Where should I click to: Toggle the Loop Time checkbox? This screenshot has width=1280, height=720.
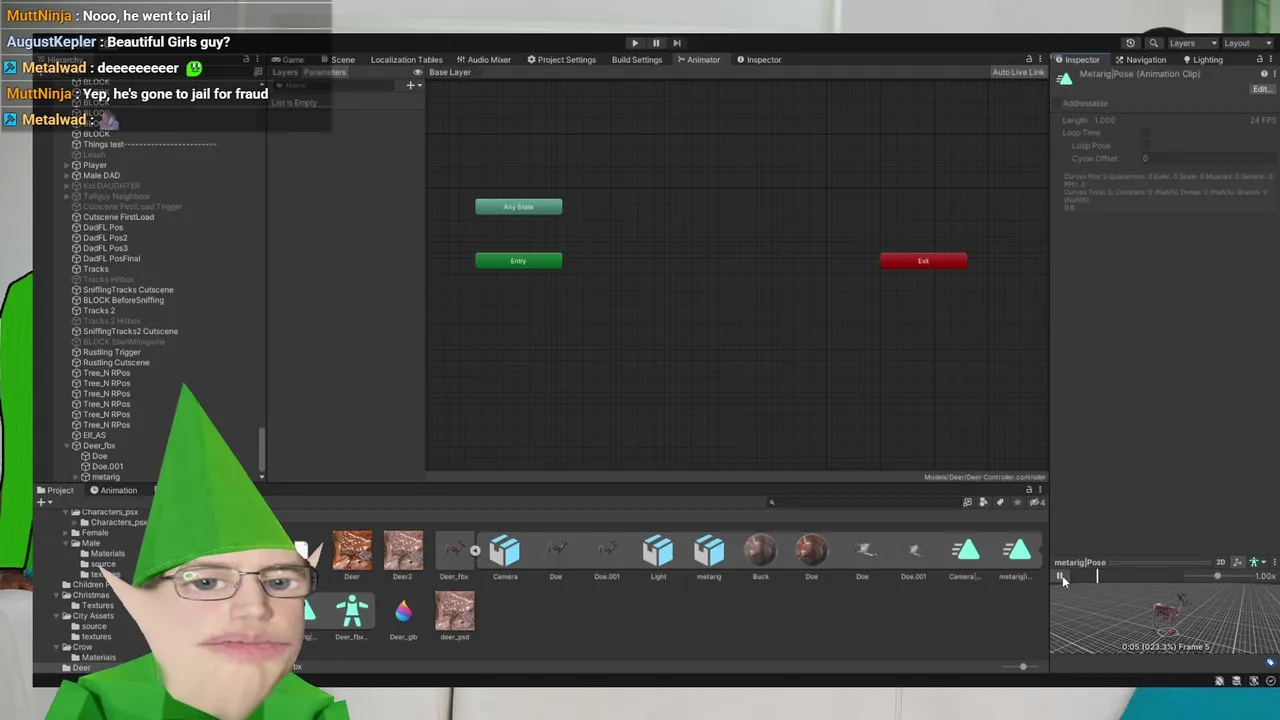tap(1146, 132)
